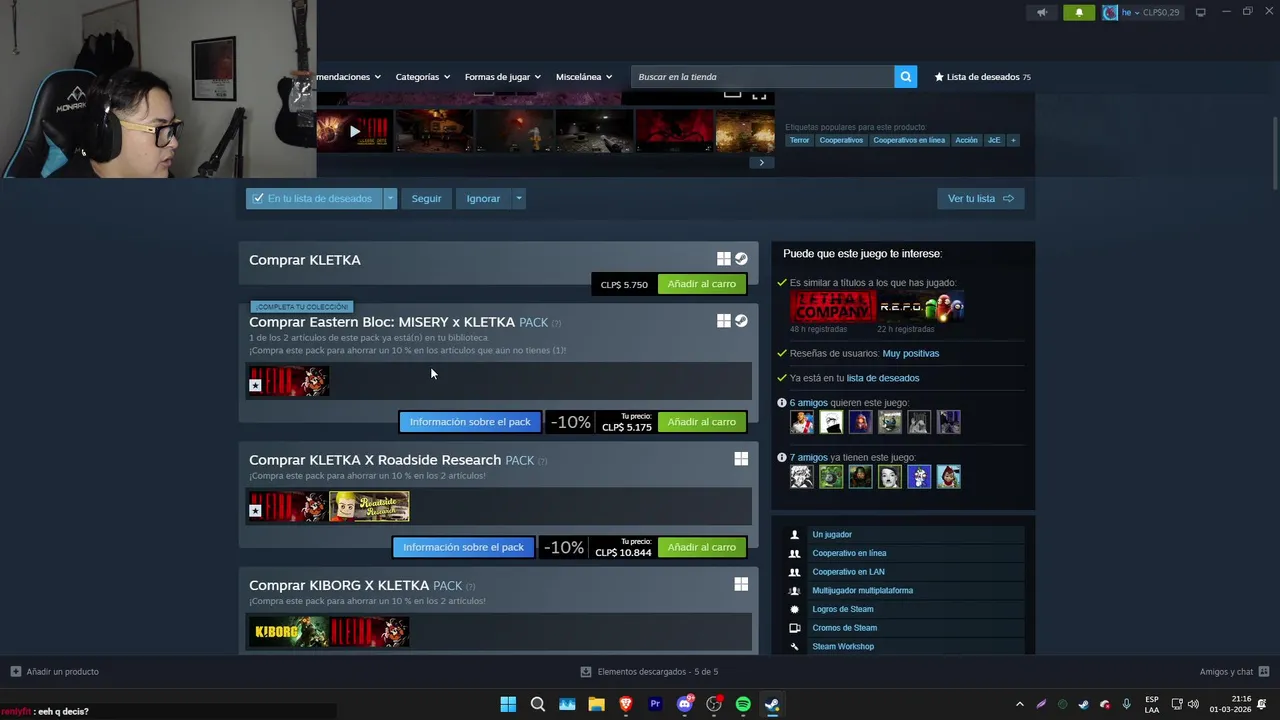This screenshot has width=1280, height=720.
Task: Add KLETKA X Roadside Research pack to cart
Action: pos(701,547)
